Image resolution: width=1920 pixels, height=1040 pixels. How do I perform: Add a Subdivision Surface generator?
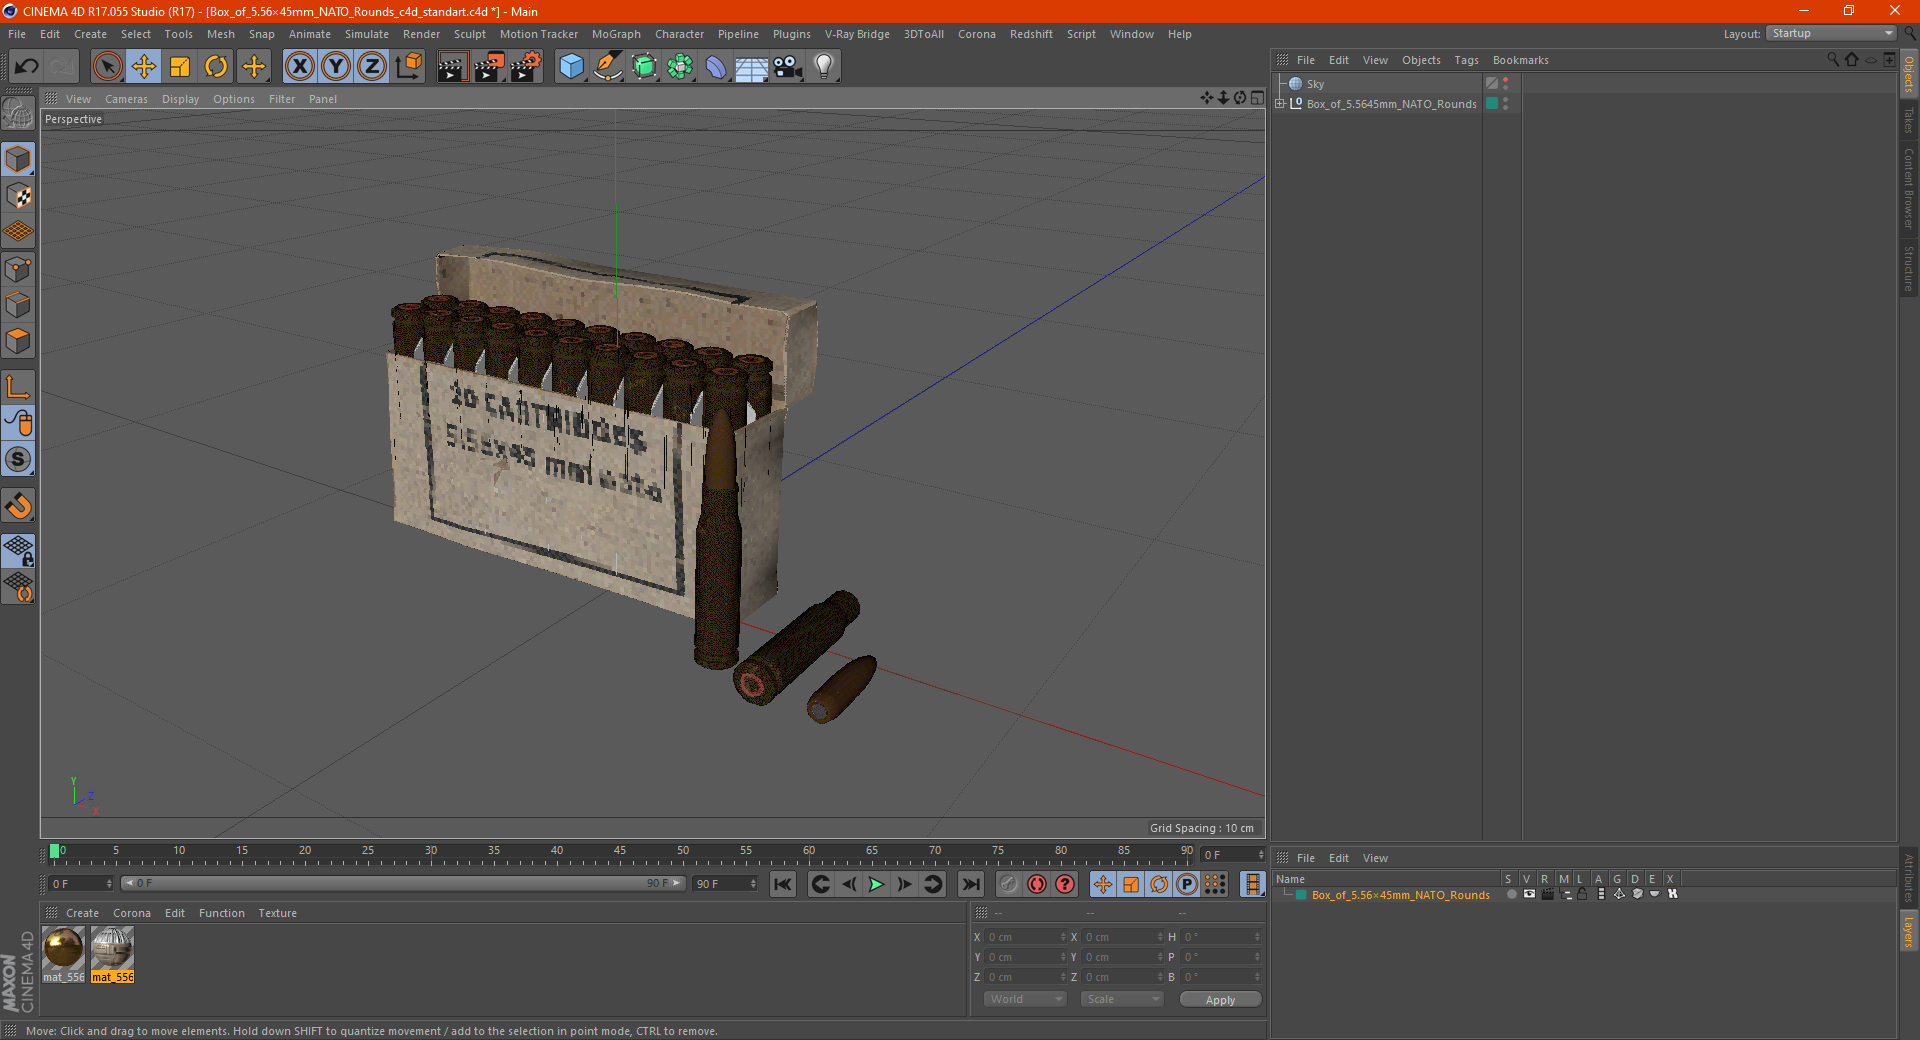(x=644, y=67)
